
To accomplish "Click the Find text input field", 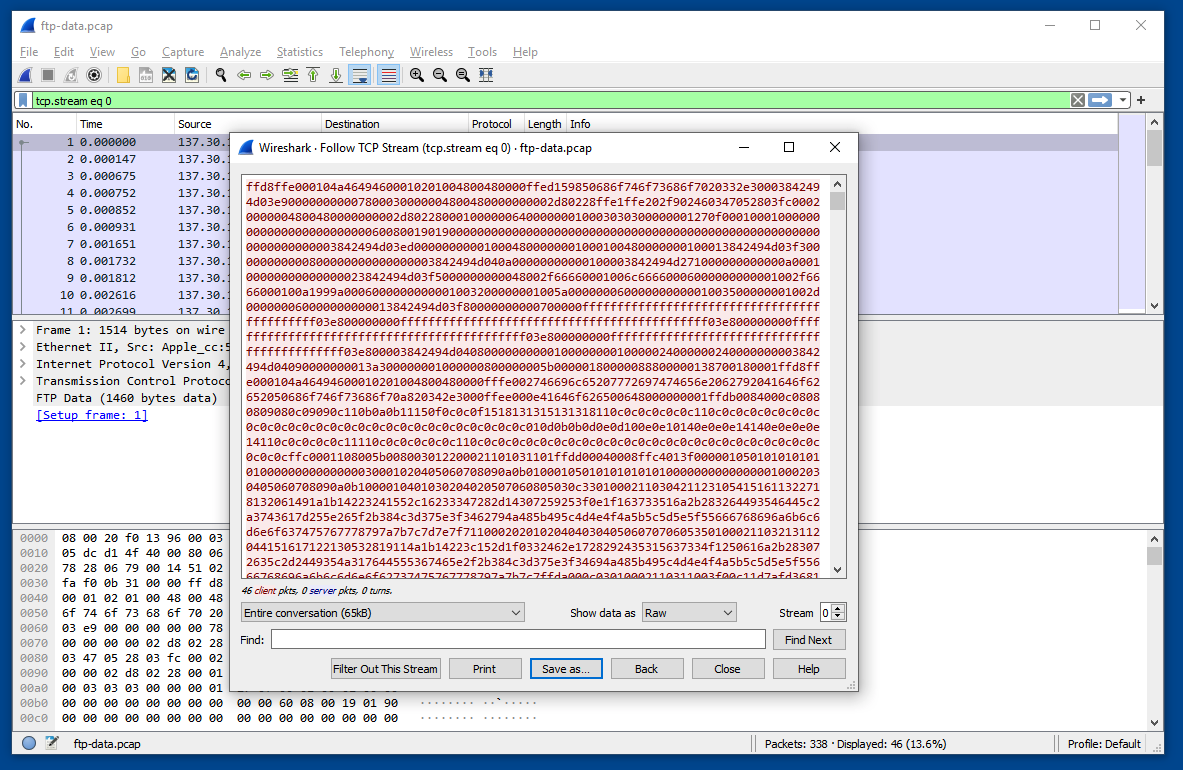I will [x=518, y=640].
